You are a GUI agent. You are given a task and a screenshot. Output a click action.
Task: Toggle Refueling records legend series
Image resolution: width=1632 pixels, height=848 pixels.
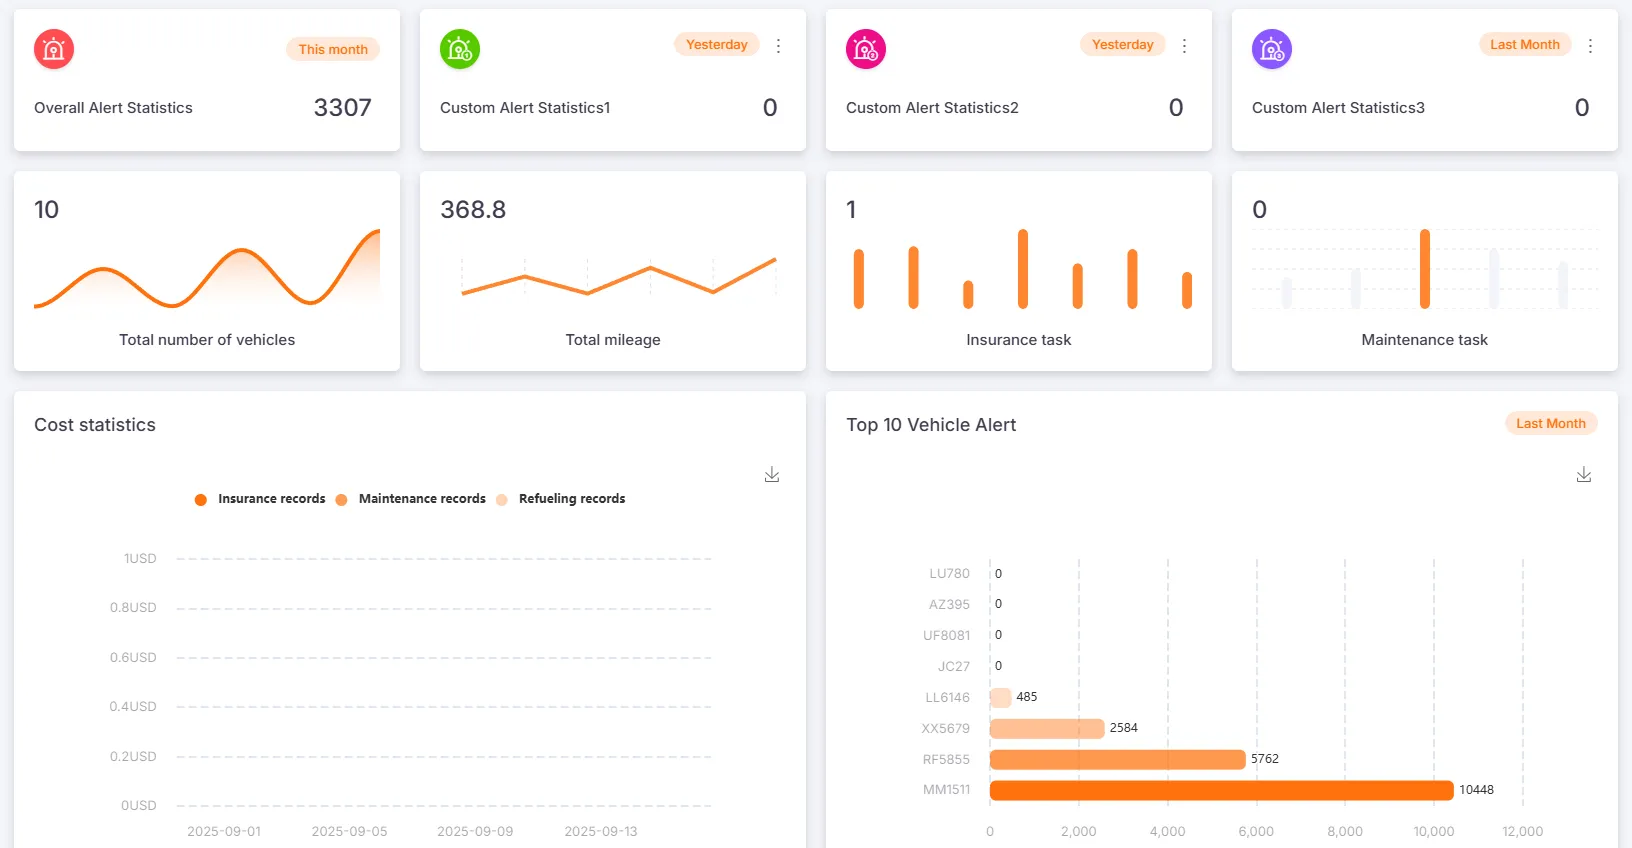(x=561, y=499)
